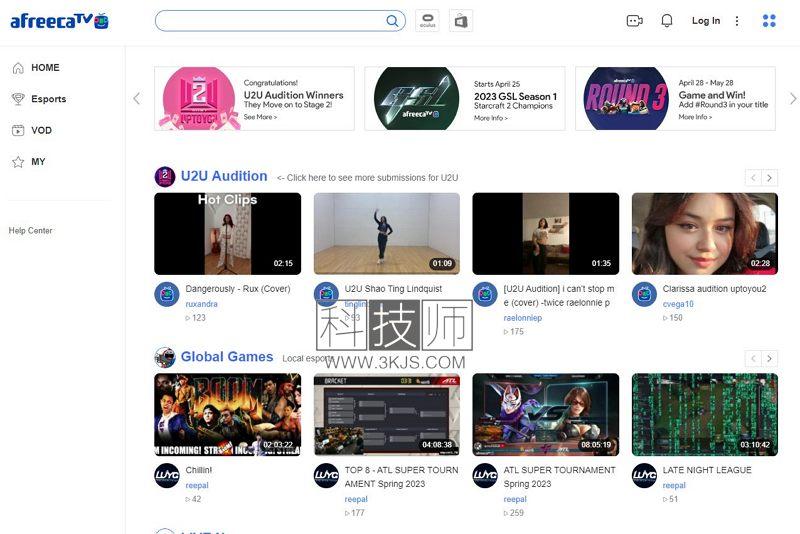Open the Round 3 banner image
The width and height of the screenshot is (800, 534).
[626, 98]
